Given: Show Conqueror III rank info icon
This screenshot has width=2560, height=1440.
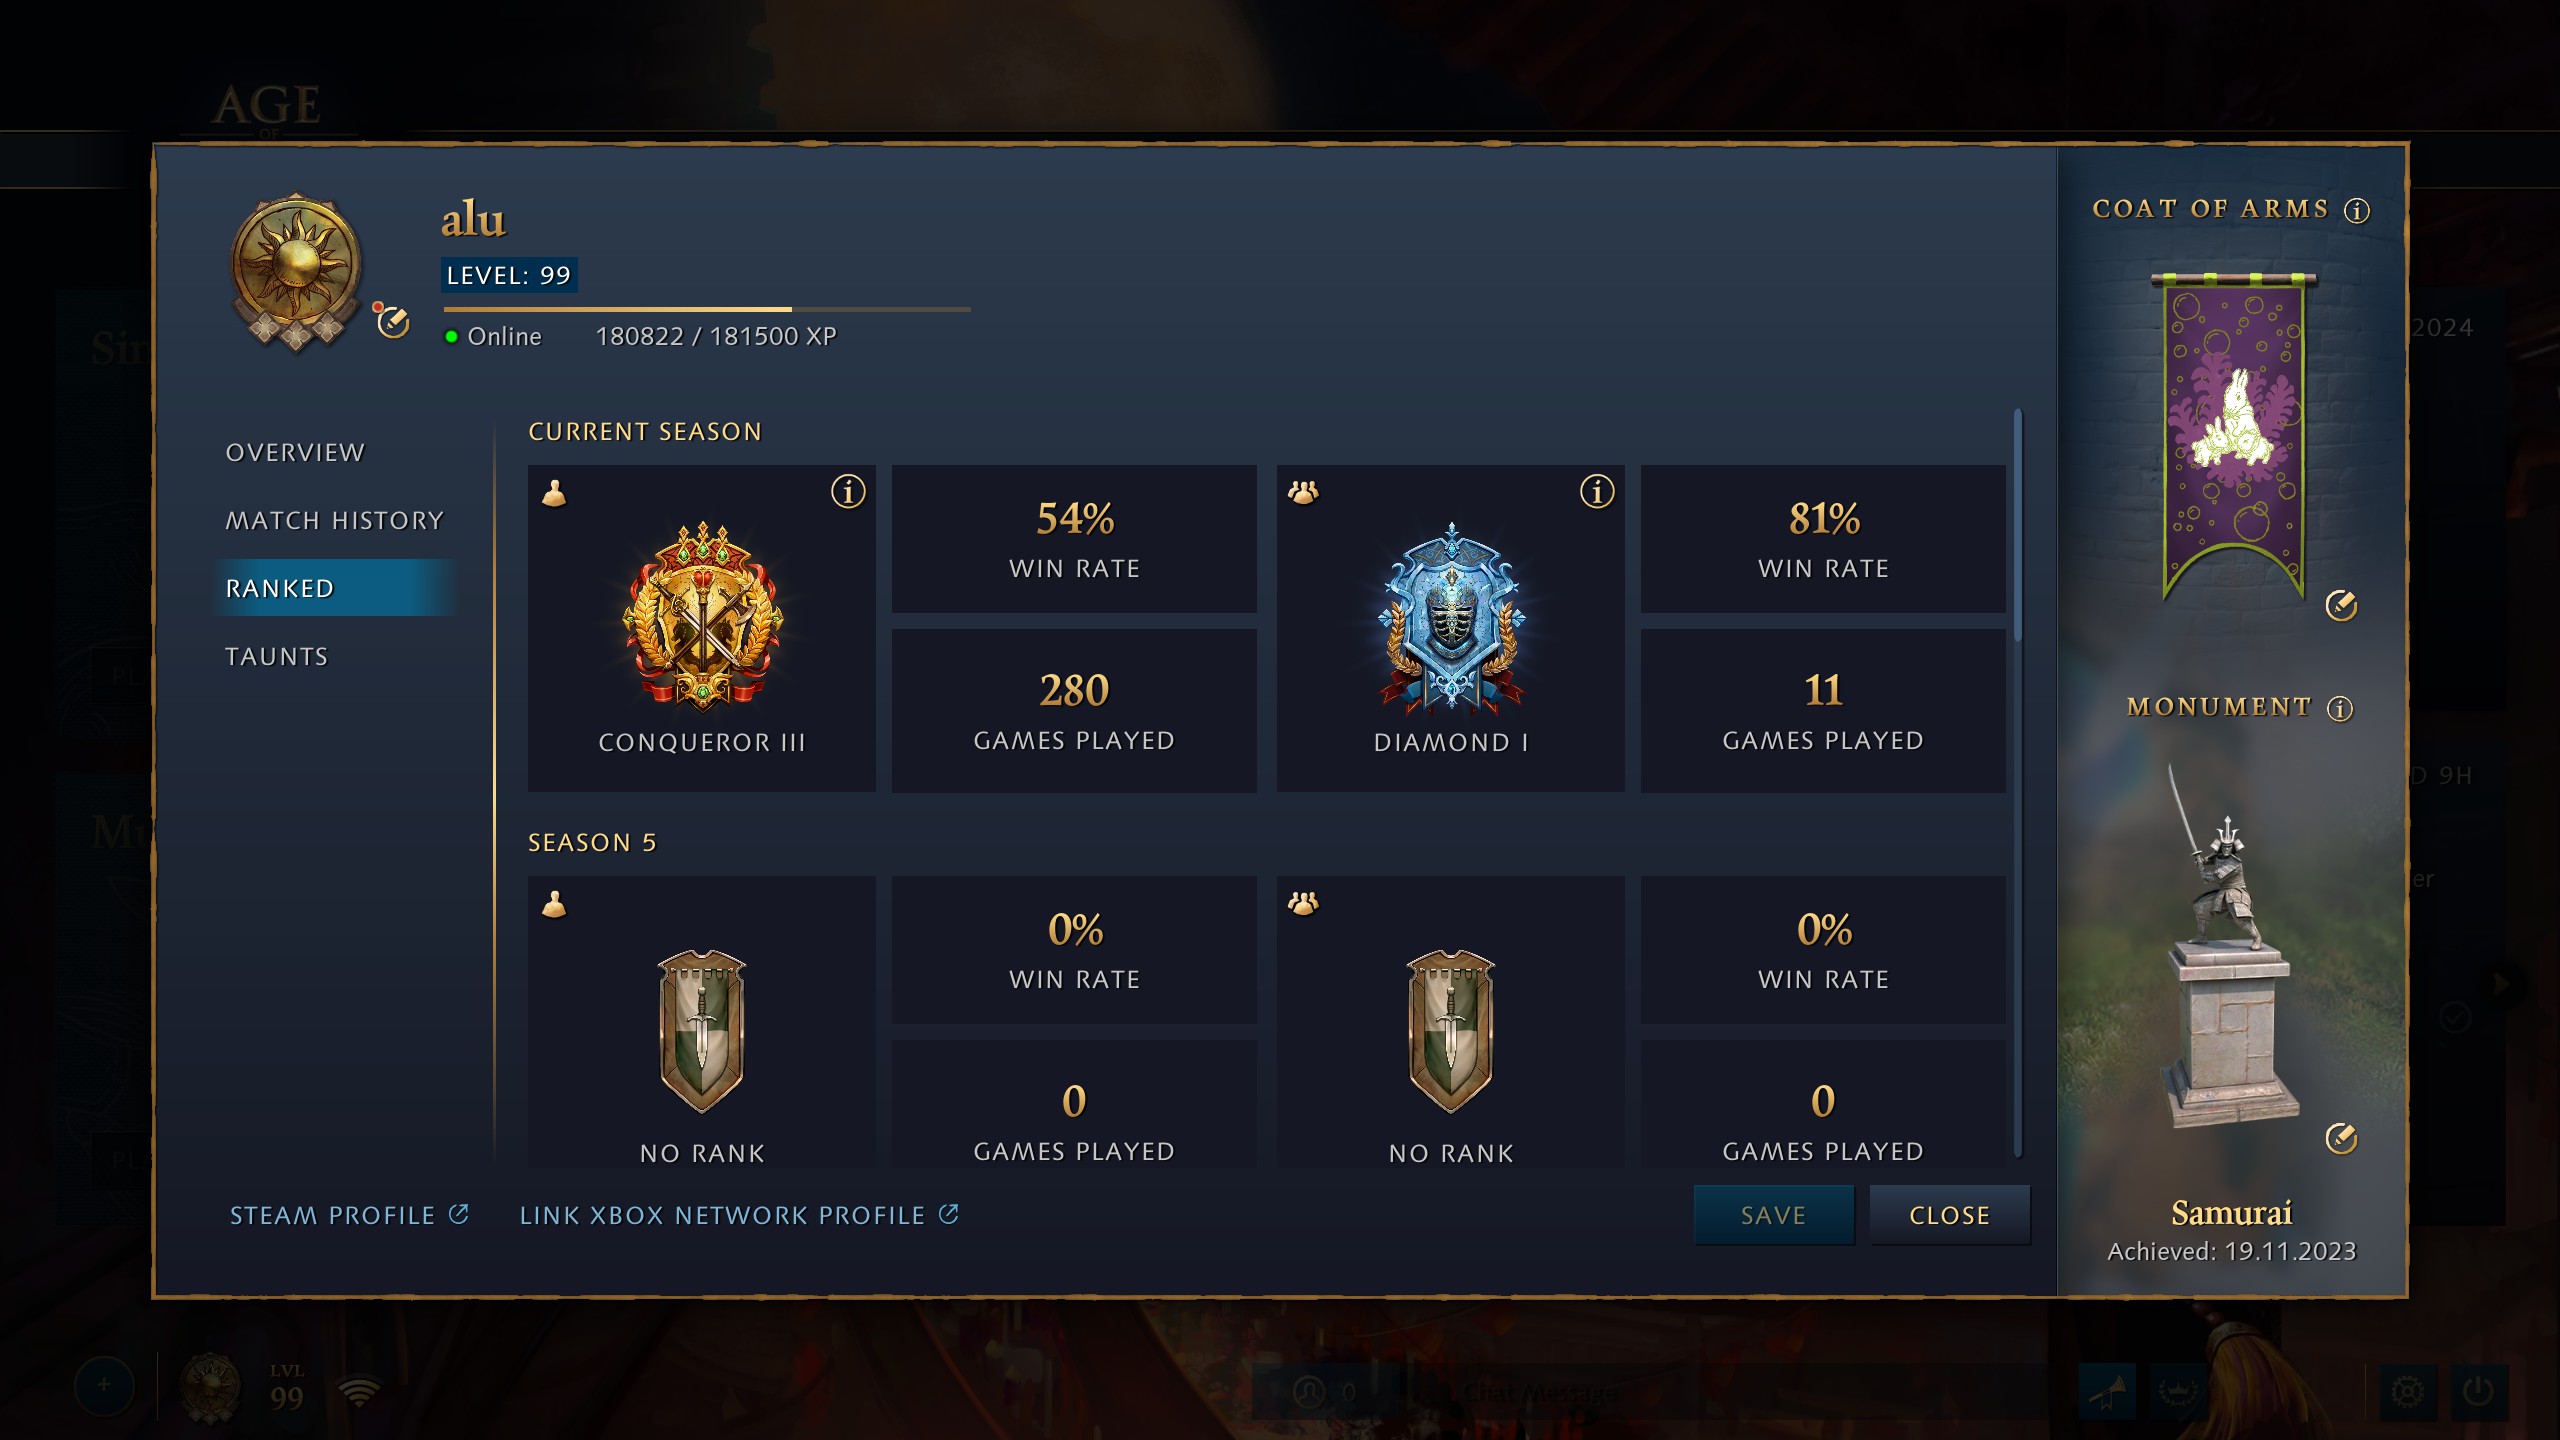Looking at the screenshot, I should (848, 491).
